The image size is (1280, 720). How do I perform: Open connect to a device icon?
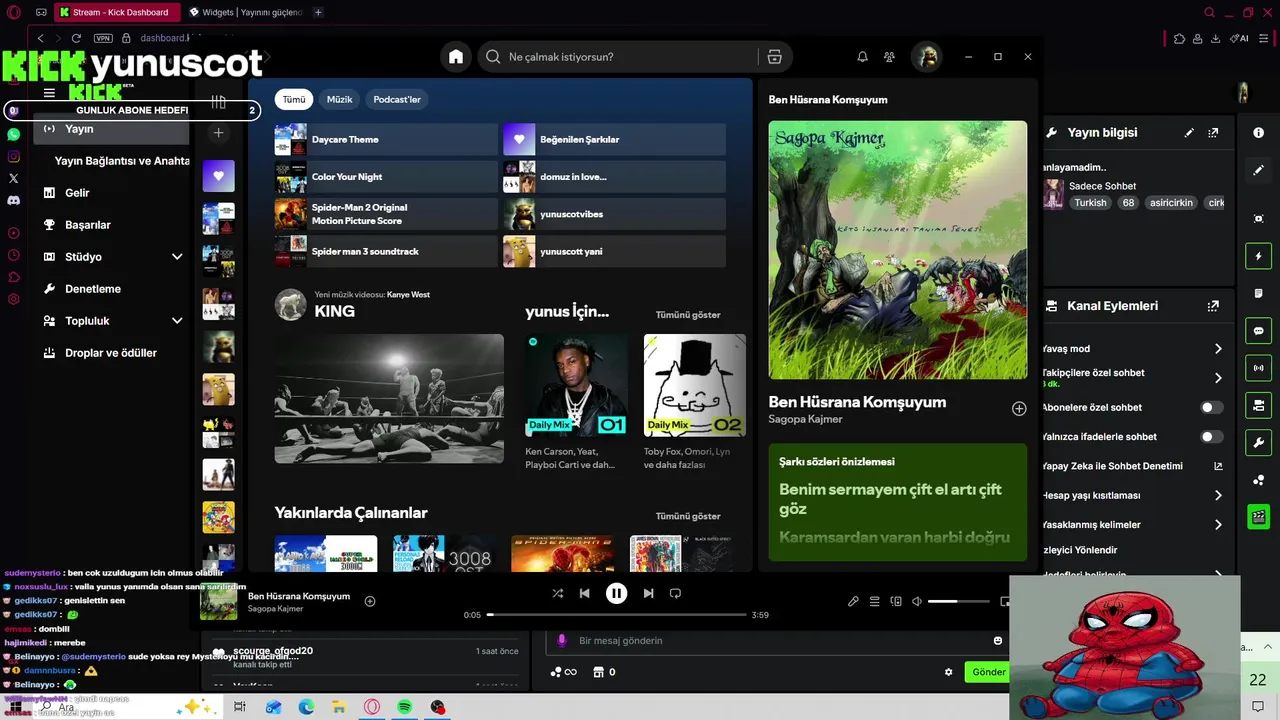click(896, 601)
